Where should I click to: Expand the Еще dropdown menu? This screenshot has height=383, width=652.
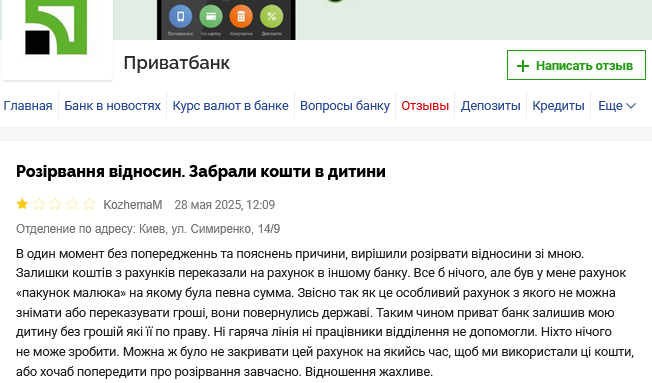[617, 106]
